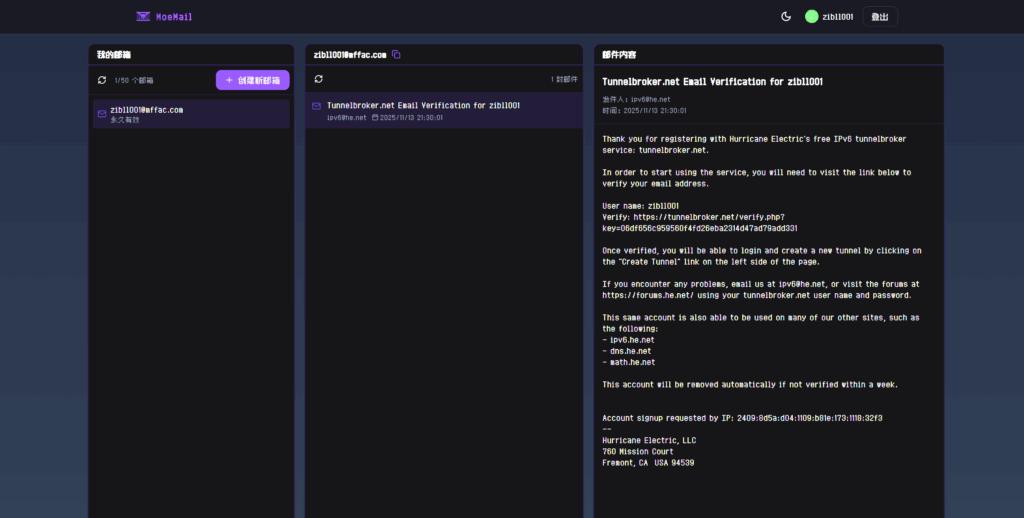Image resolution: width=1024 pixels, height=518 pixels.
Task: Create a new mailbox with 创建新邮箱
Action: point(252,80)
